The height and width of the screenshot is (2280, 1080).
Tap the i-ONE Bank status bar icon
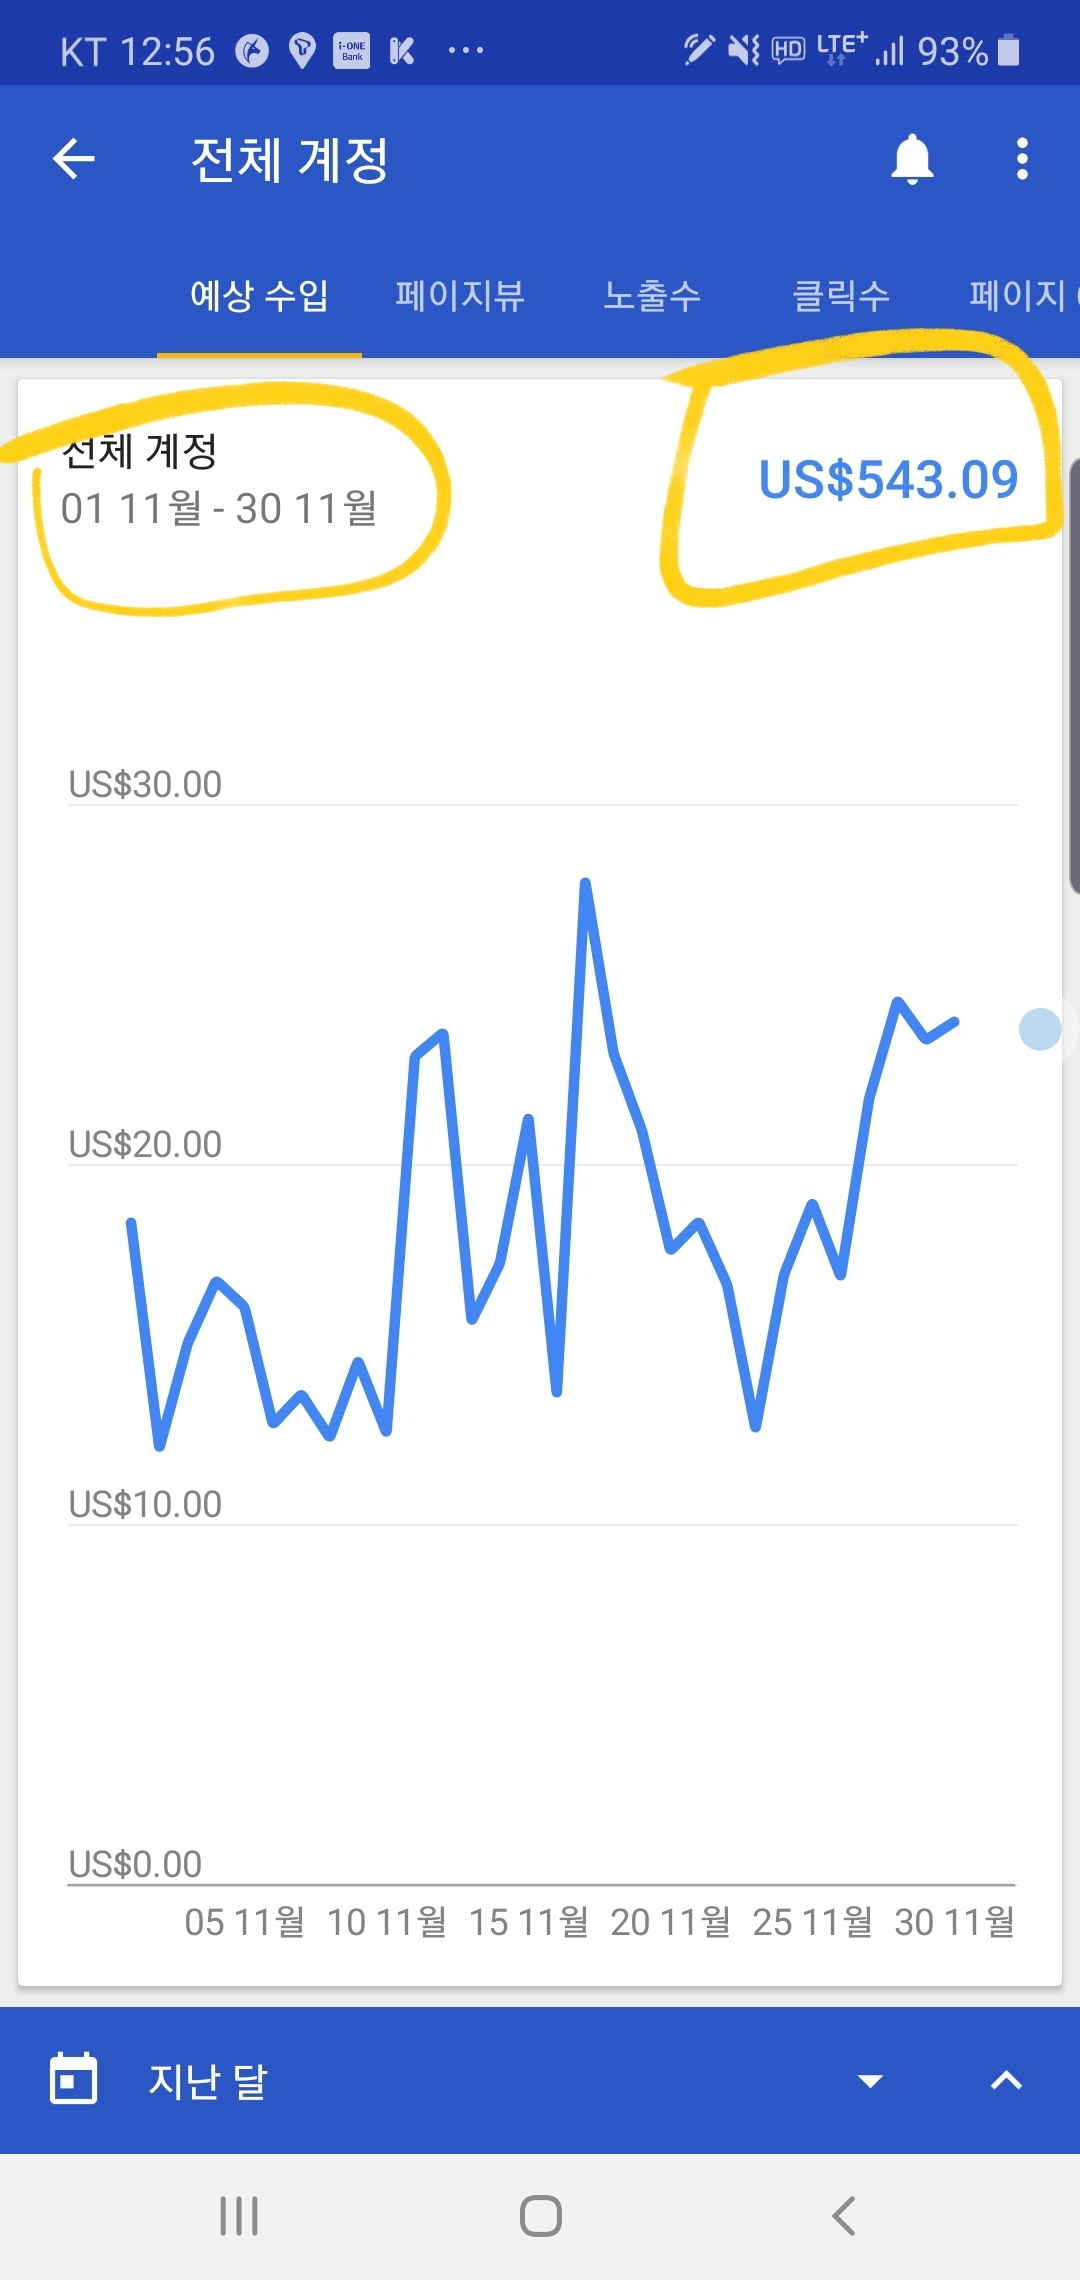351,50
